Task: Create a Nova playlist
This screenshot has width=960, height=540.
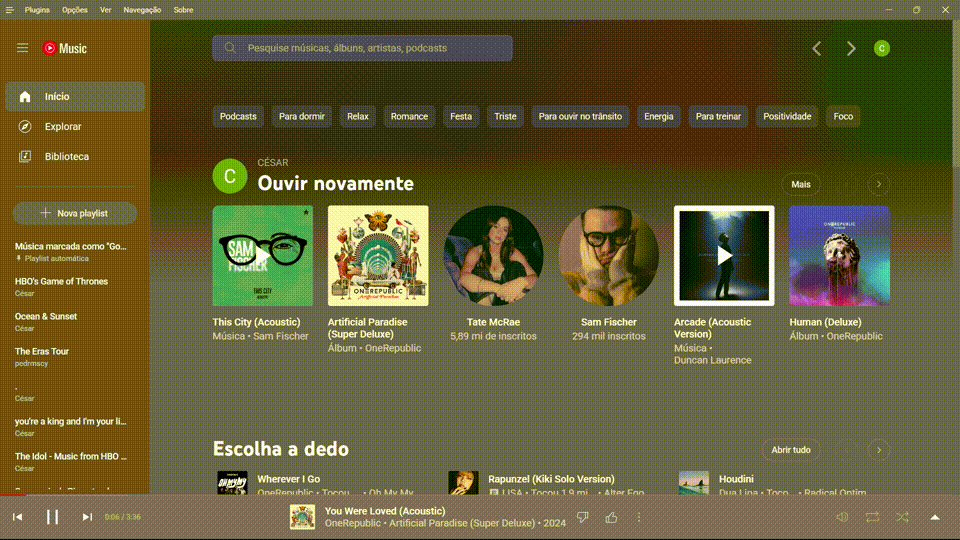Action: (75, 213)
